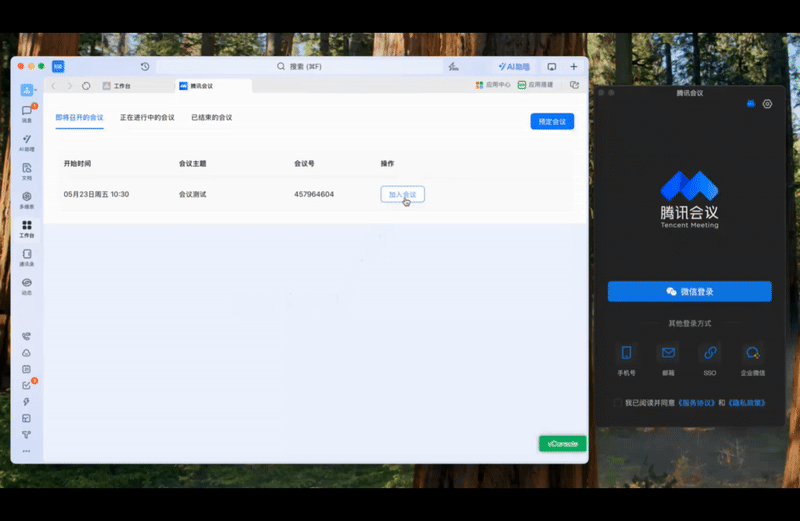800x521 pixels.
Task: Click the meeting subject 会议测试
Action: click(x=192, y=194)
